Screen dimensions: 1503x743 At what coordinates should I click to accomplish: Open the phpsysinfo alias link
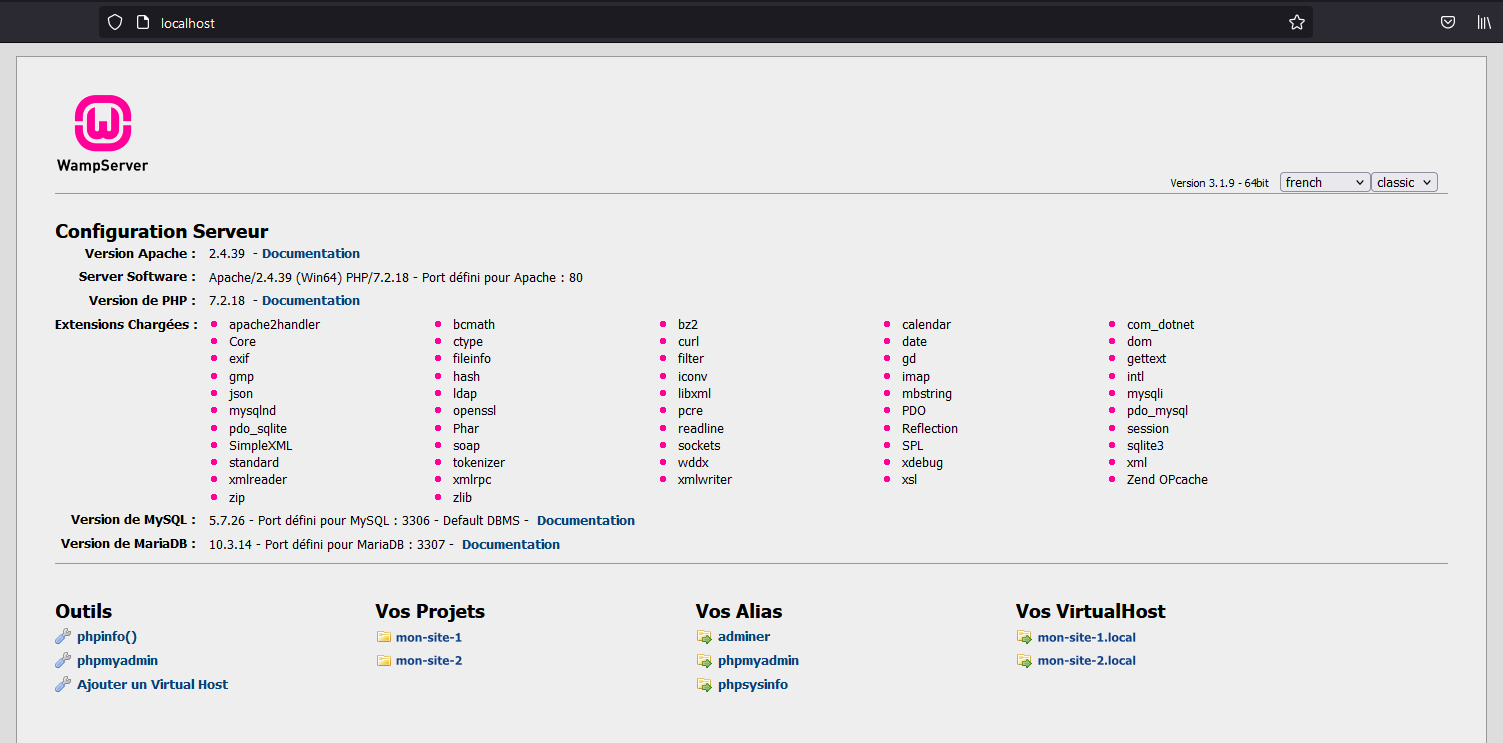tap(753, 685)
